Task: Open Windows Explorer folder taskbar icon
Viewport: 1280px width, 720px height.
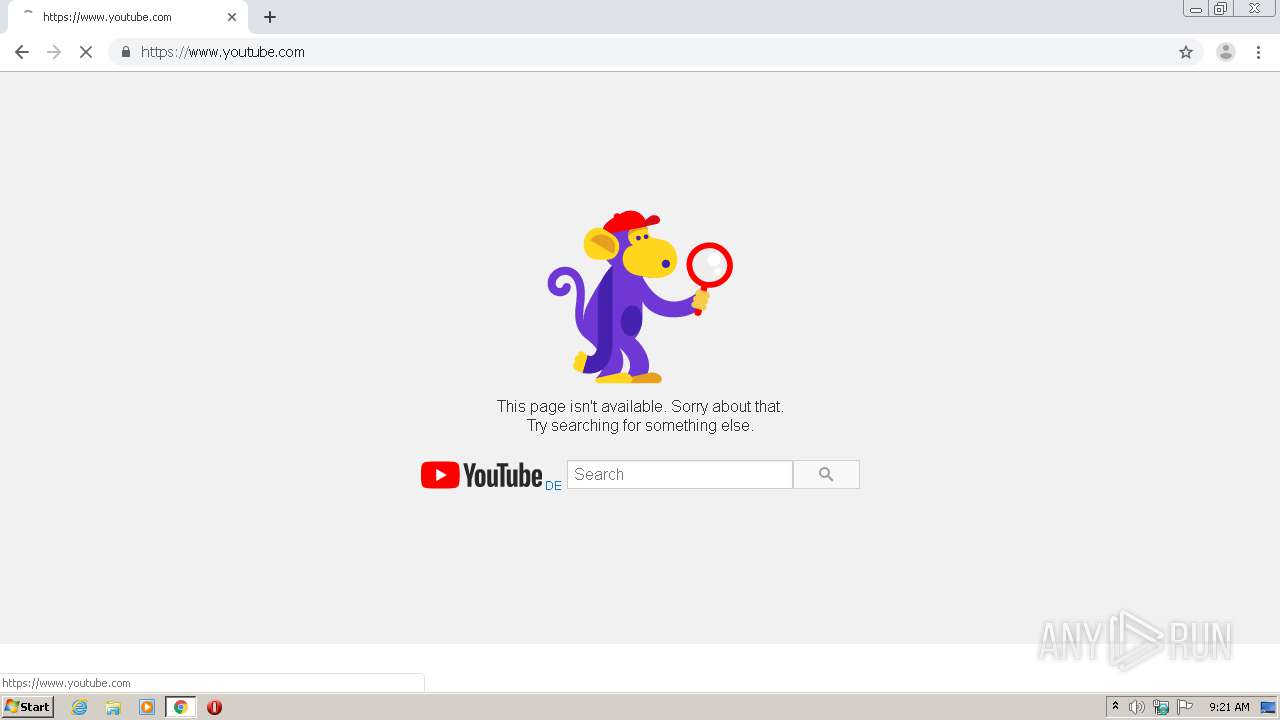Action: pos(113,707)
